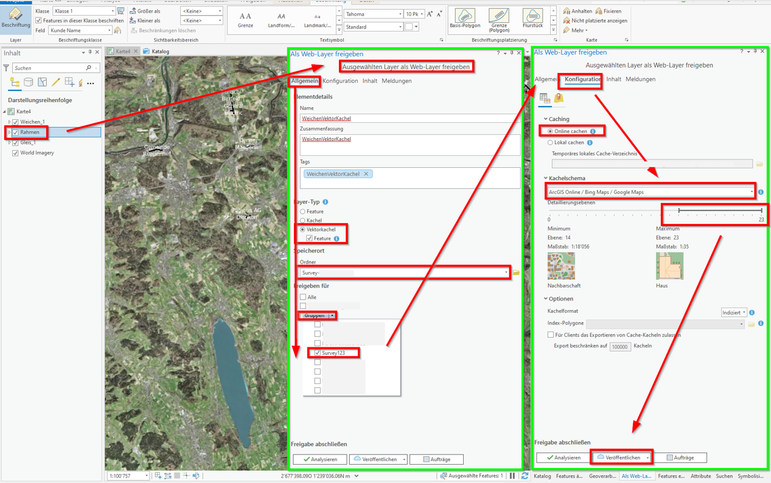Viewport: 771px width, 483px height.
Task: Click Veröffentlichen in the right share pane
Action: 623,457
